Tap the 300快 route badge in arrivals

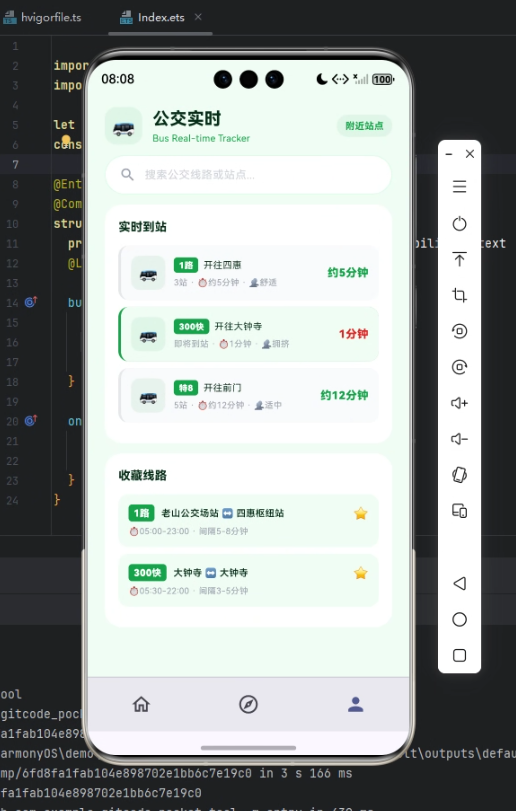click(x=191, y=326)
